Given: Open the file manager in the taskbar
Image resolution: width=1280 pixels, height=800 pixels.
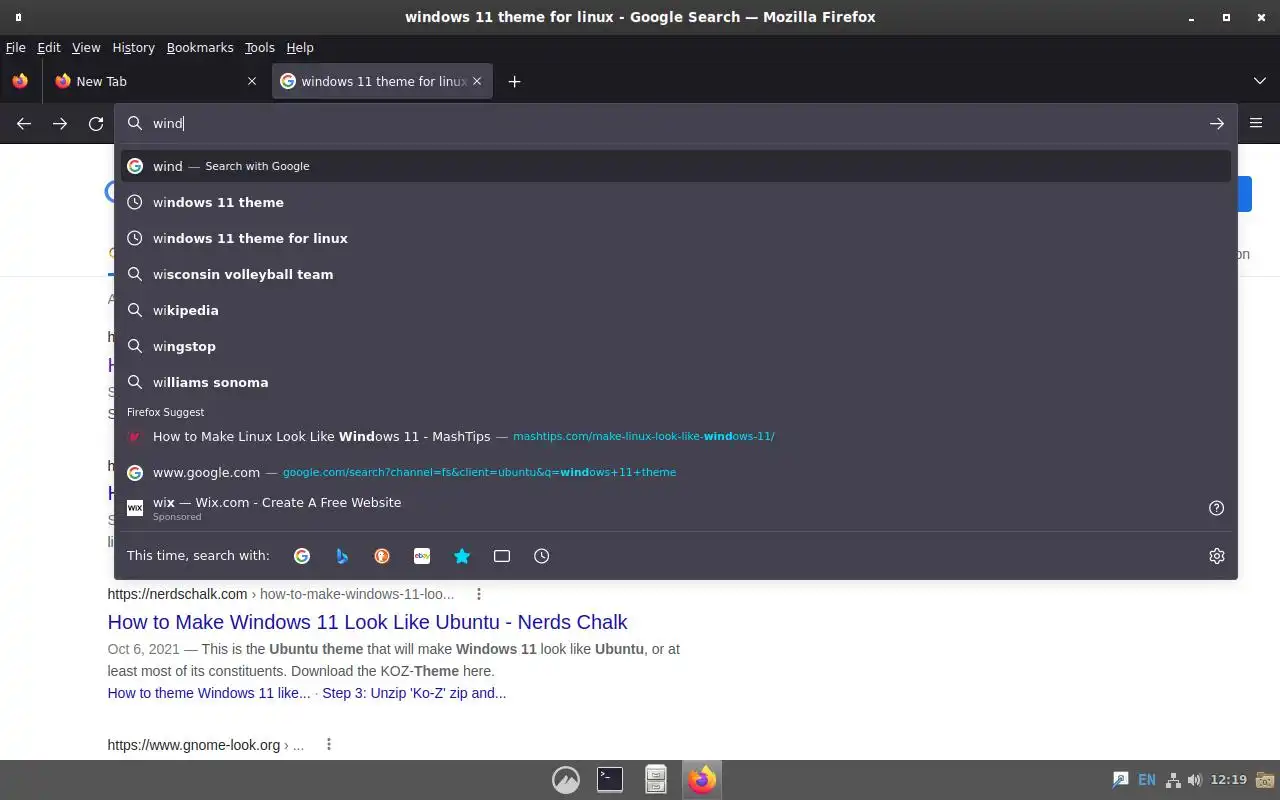Looking at the screenshot, I should (x=656, y=780).
